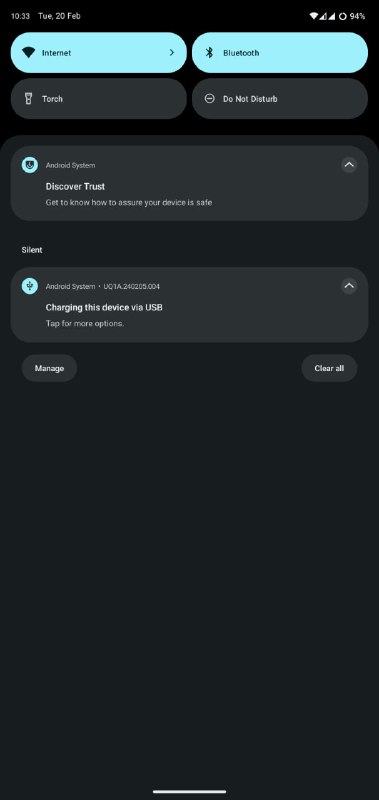Tap the Bluetooth symbol icon
This screenshot has height=800, width=379.
click(x=209, y=53)
